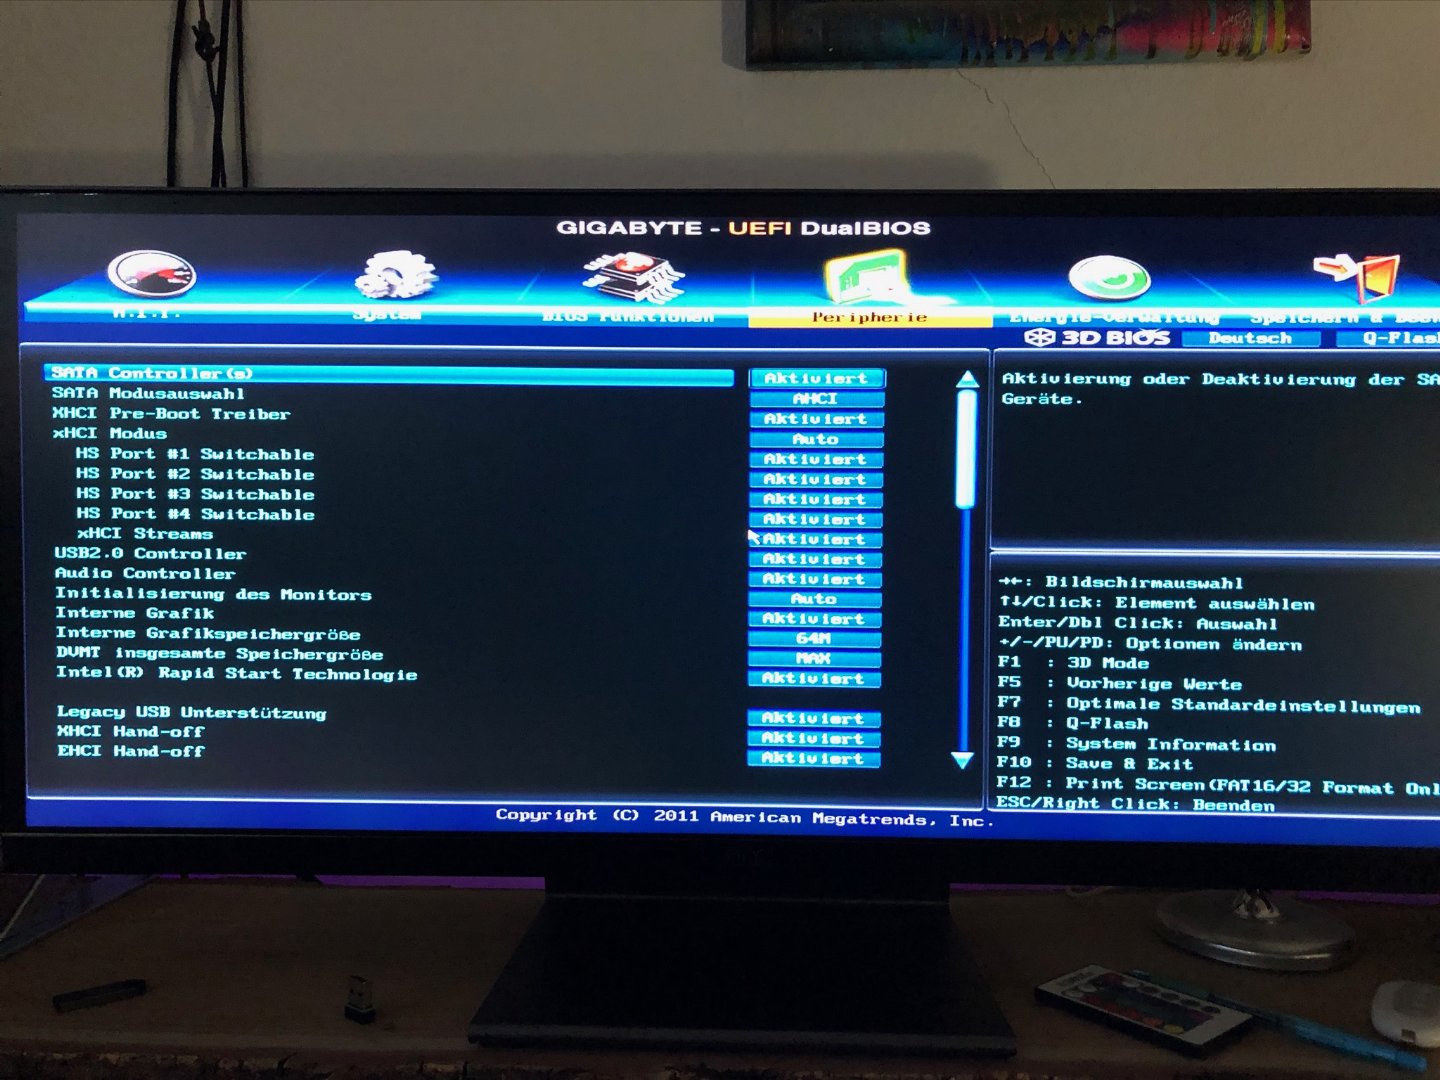The height and width of the screenshot is (1080, 1440).
Task: Toggle XHCI Pre-Boot Treiber Aktiviert value
Action: (816, 419)
